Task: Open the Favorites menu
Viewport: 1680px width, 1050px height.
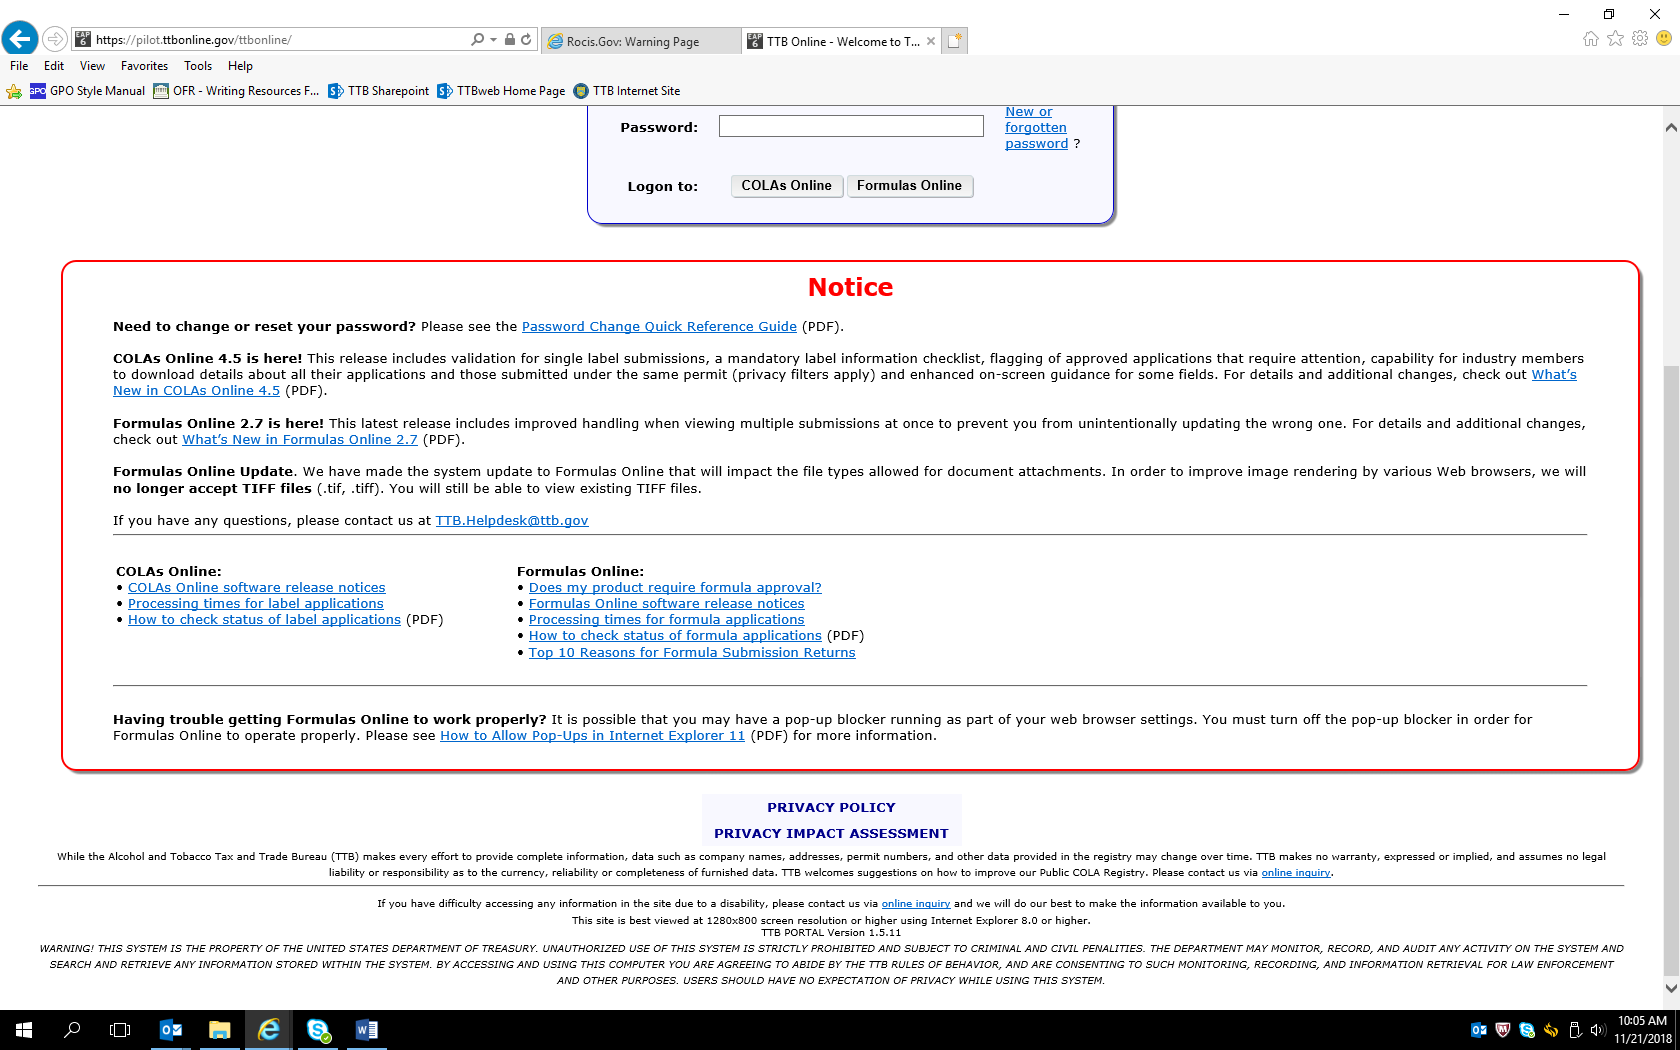Action: click(x=144, y=66)
